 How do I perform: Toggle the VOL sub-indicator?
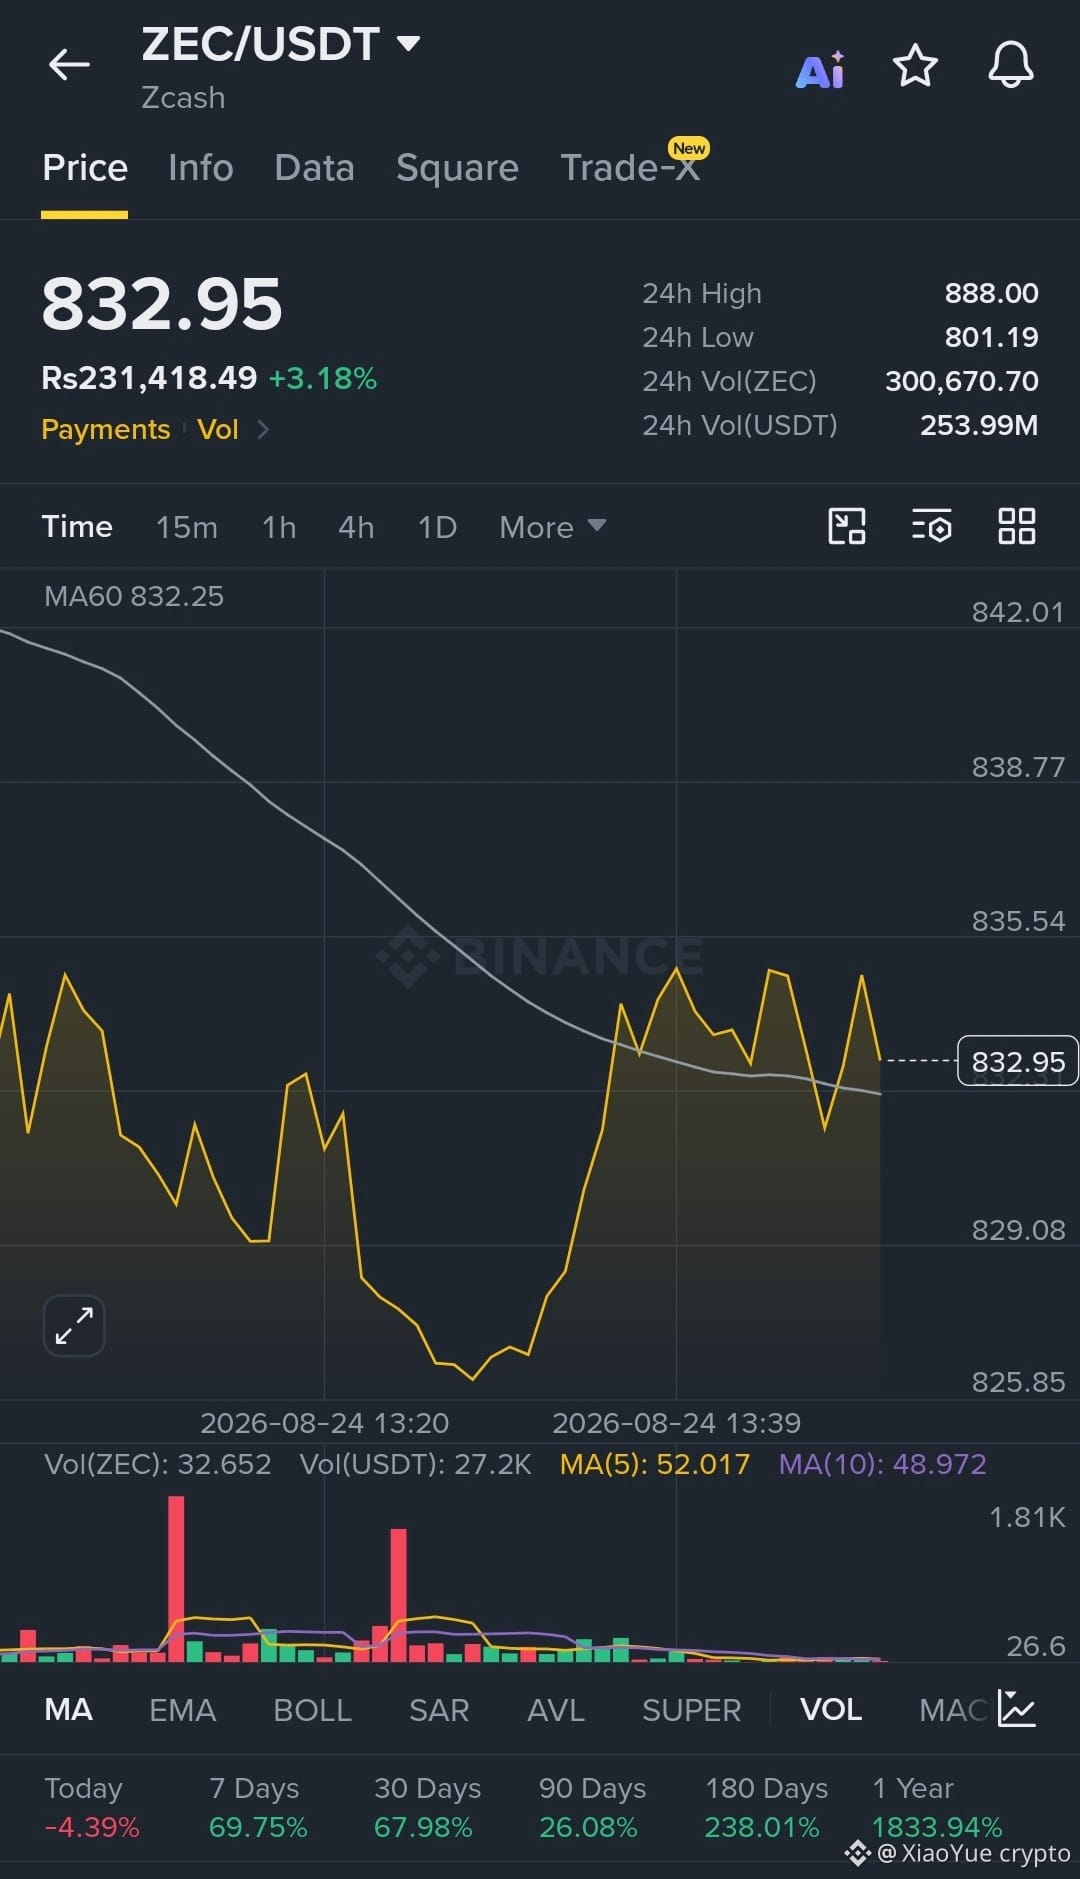(831, 1709)
